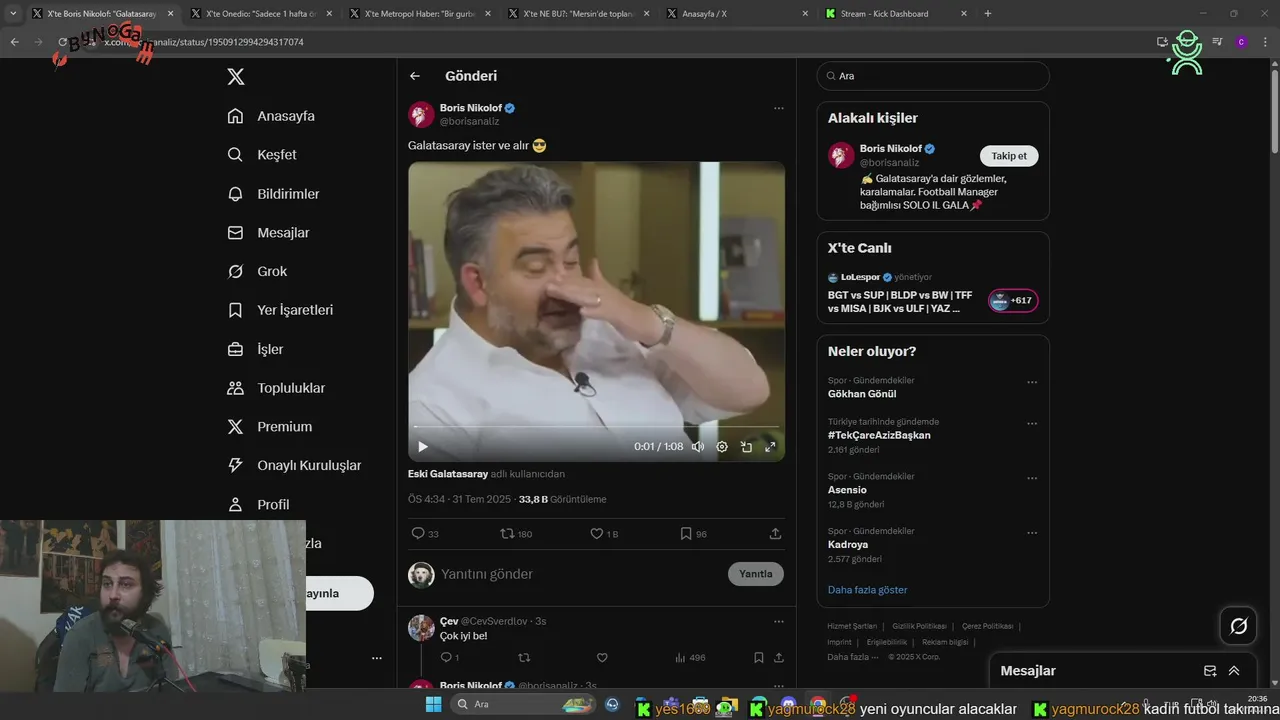Open the main post's three-dot menu

[x=778, y=108]
